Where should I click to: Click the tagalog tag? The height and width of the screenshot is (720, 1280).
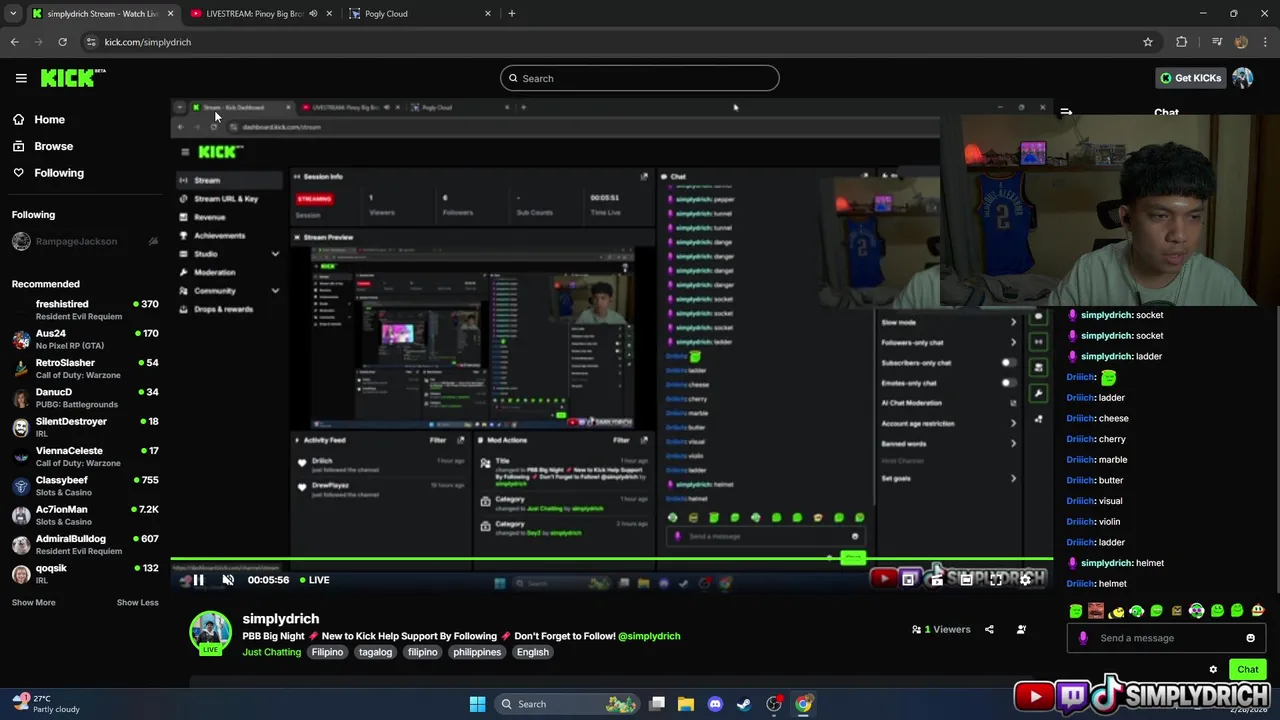point(375,652)
